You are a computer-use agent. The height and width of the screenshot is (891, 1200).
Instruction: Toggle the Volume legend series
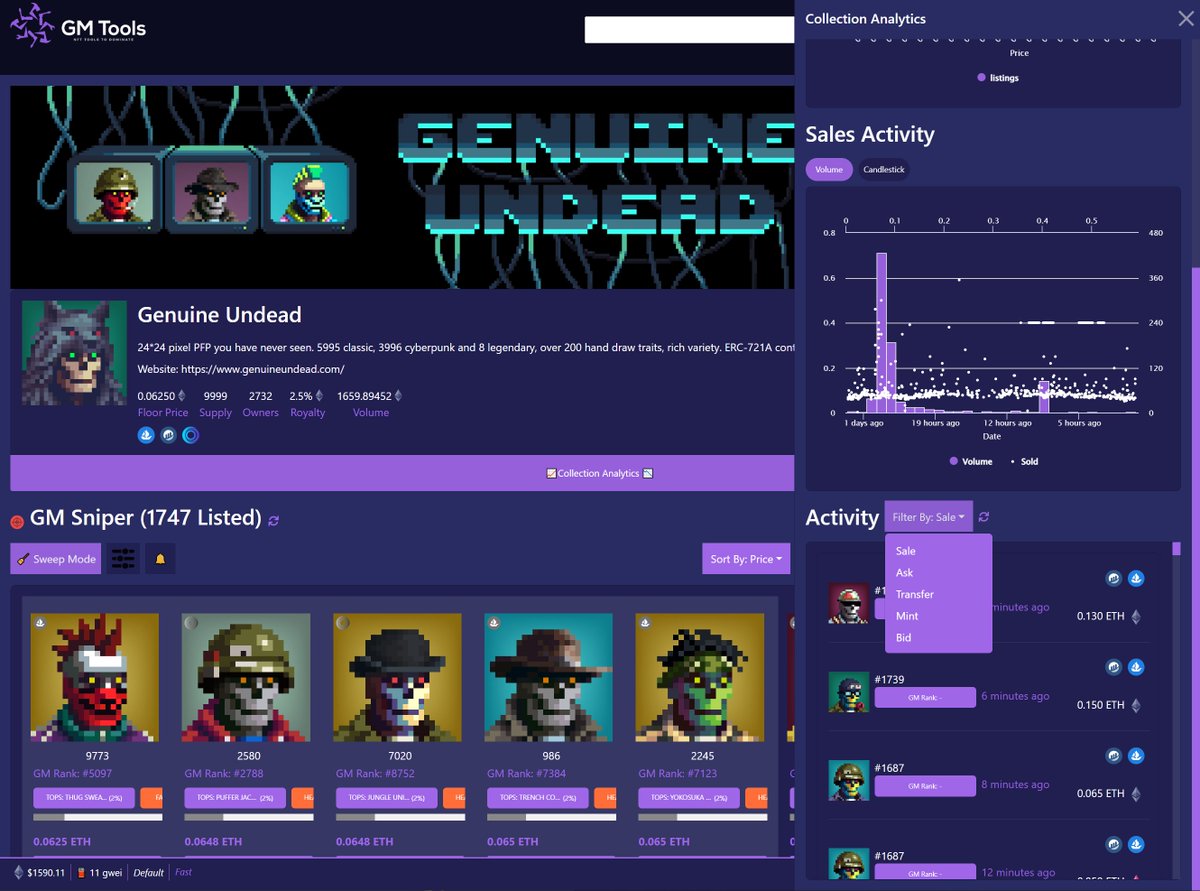coord(970,461)
